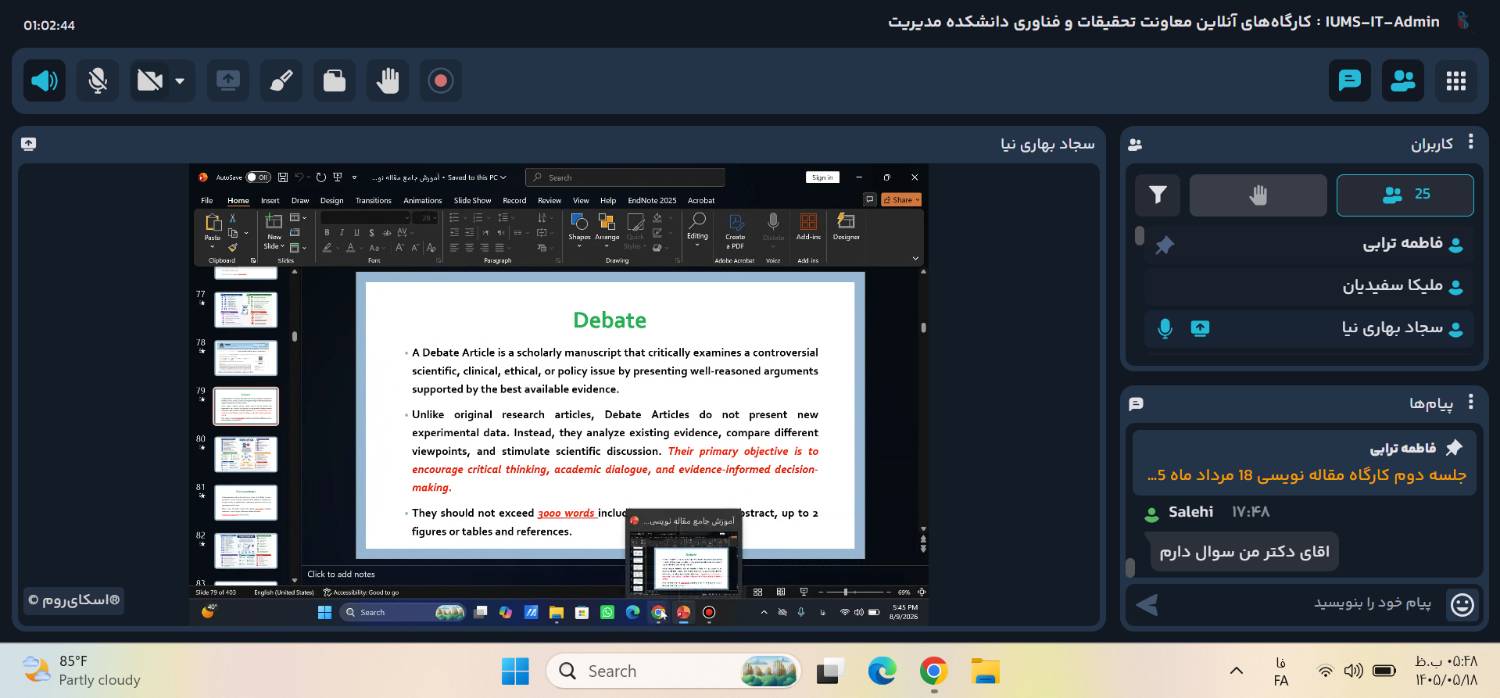The image size is (1500, 698).
Task: Filter the users list with the funnel icon
Action: [x=1158, y=195]
